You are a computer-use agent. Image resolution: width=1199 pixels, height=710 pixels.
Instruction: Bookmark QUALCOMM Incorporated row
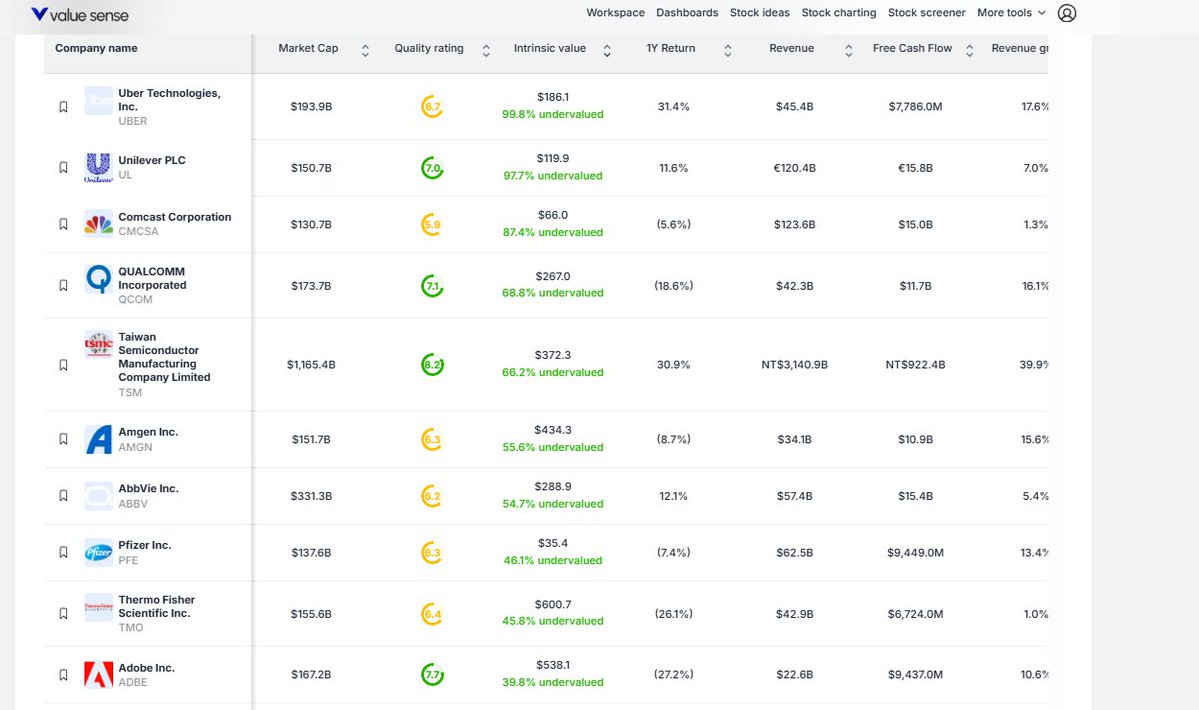(63, 285)
